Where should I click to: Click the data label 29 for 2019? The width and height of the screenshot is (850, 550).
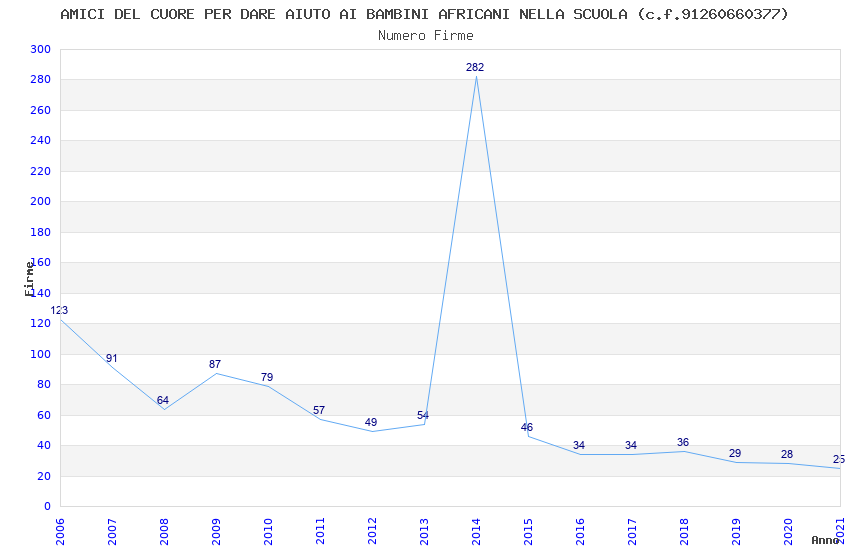click(735, 453)
